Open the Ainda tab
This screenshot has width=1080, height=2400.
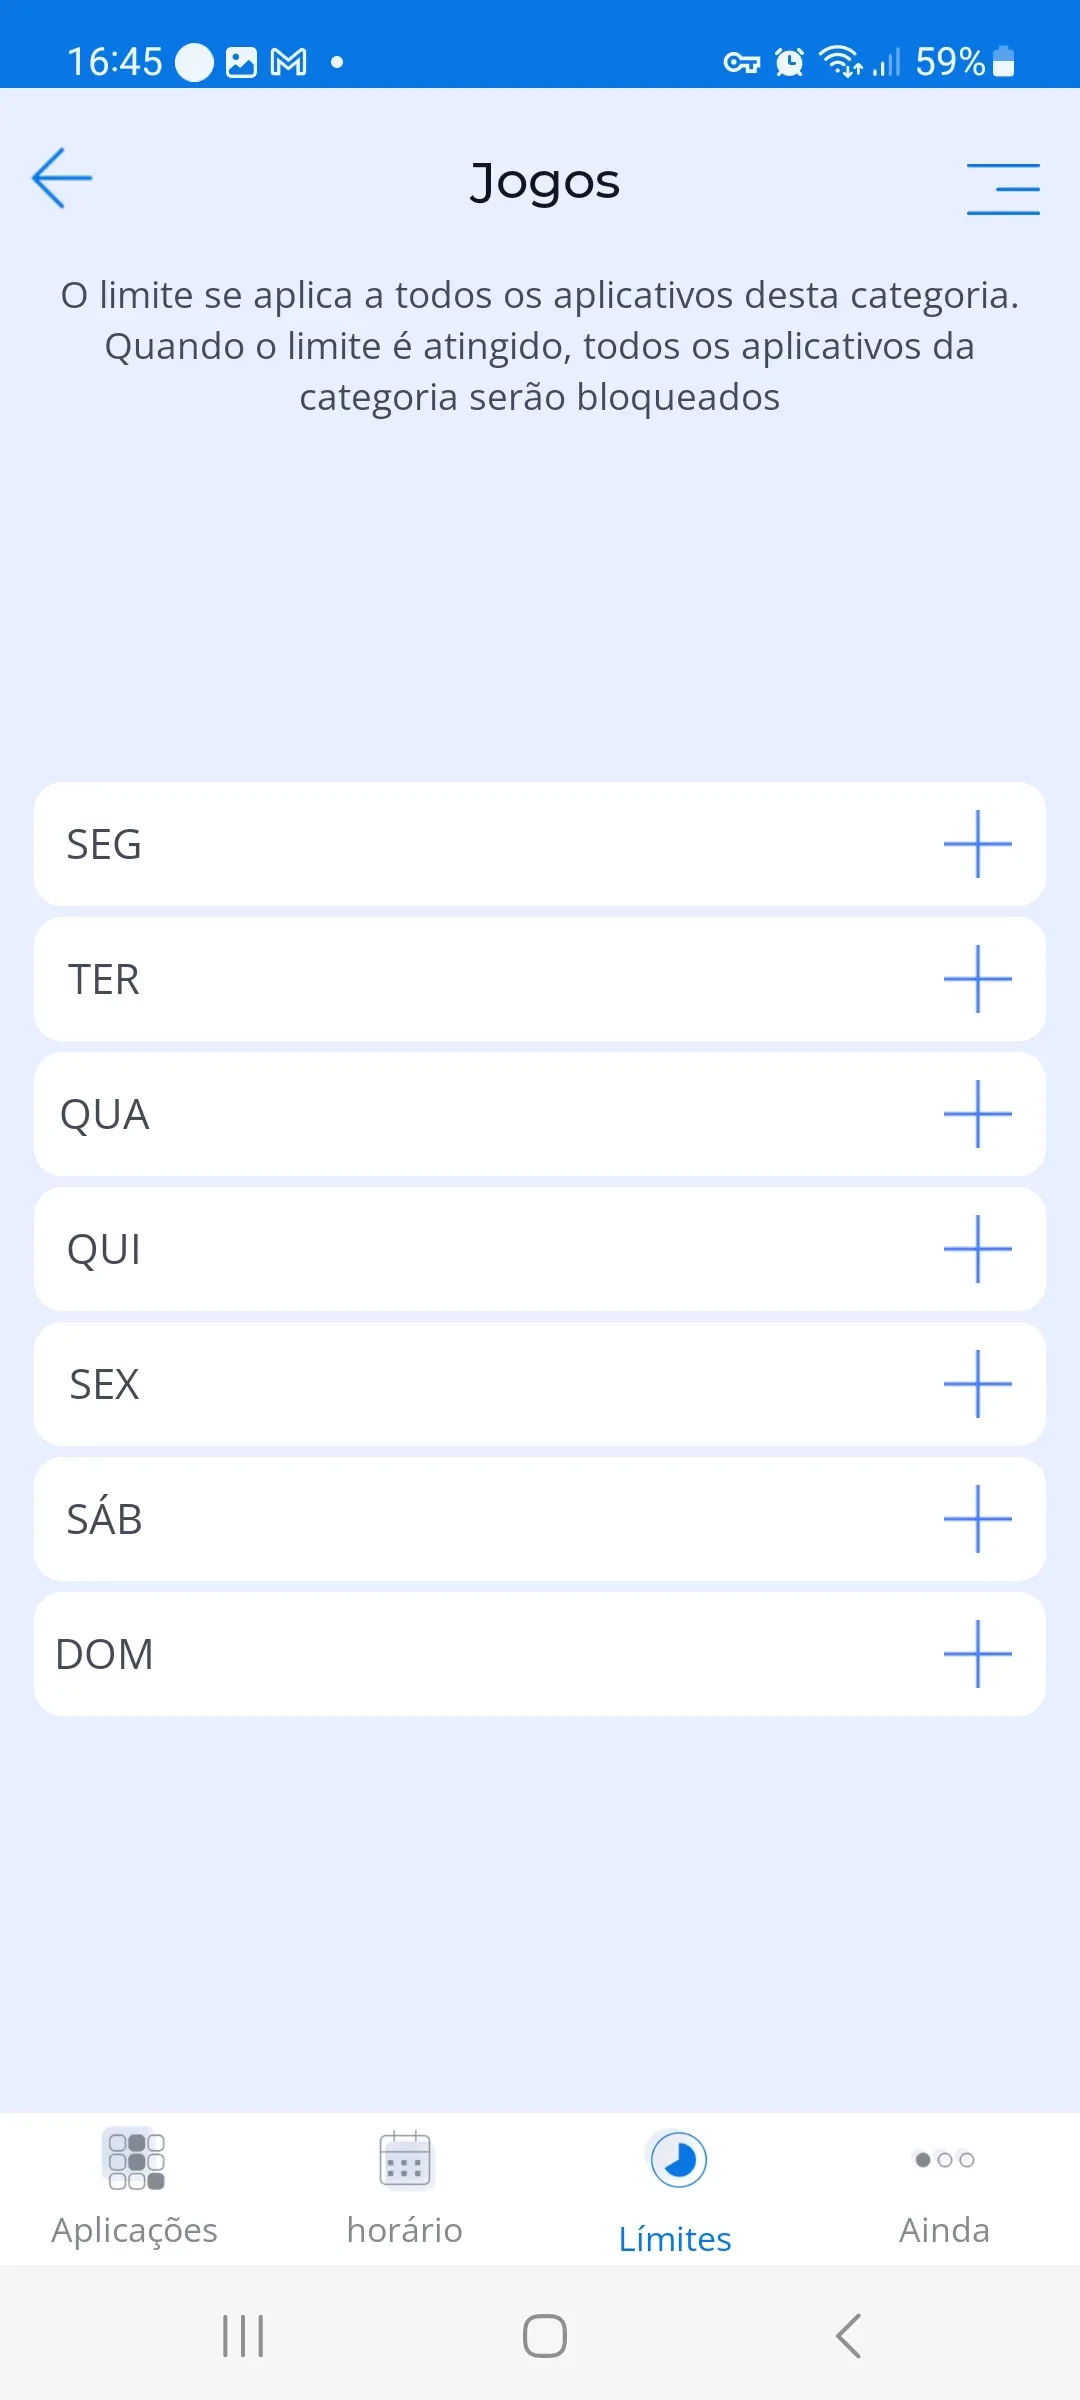coord(944,2188)
